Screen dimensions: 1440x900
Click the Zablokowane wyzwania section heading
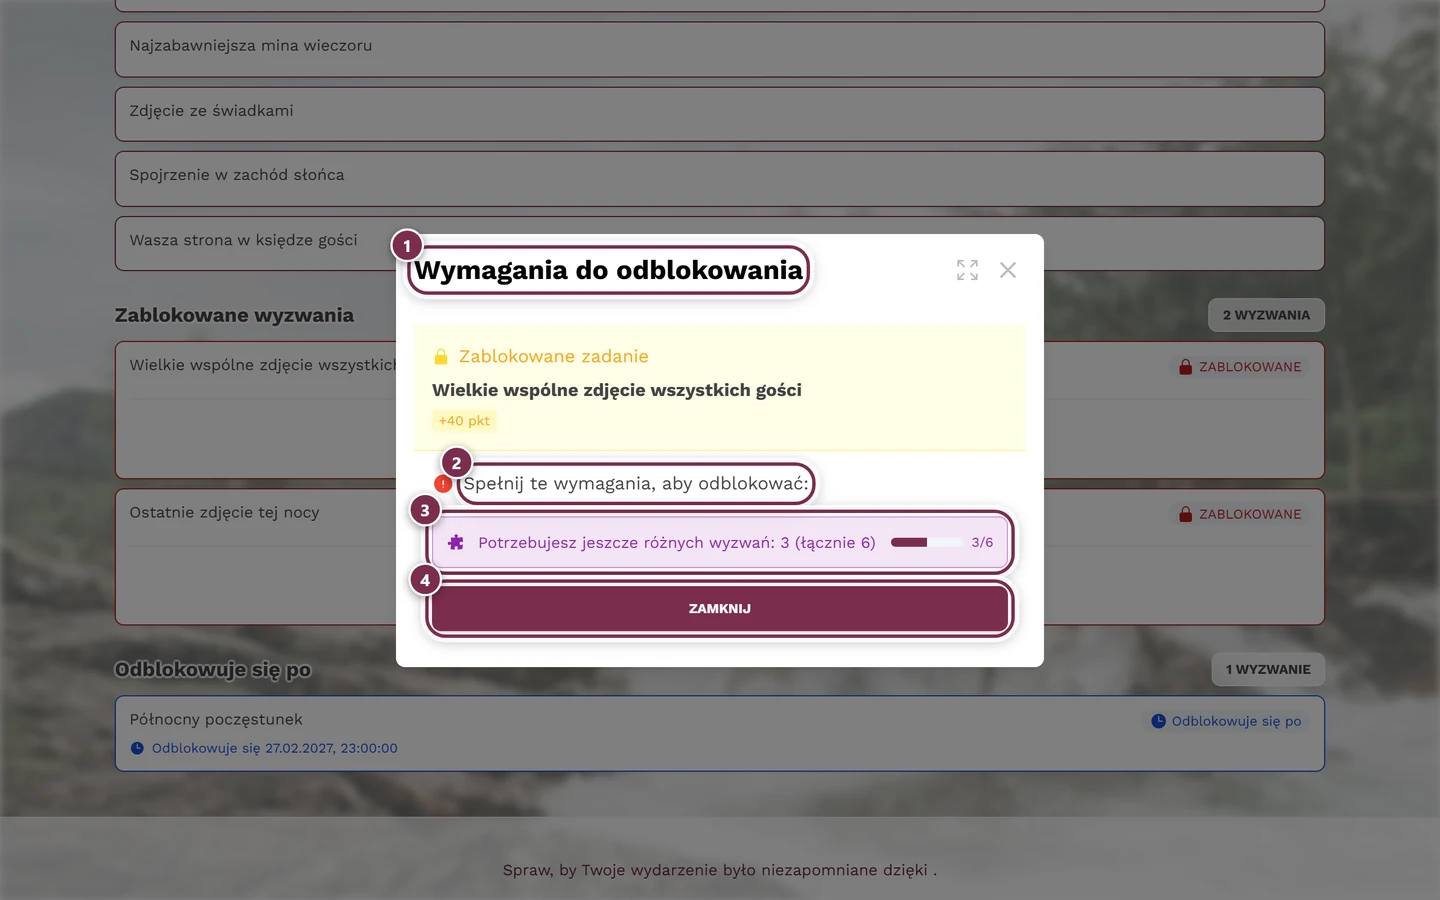[x=234, y=315]
